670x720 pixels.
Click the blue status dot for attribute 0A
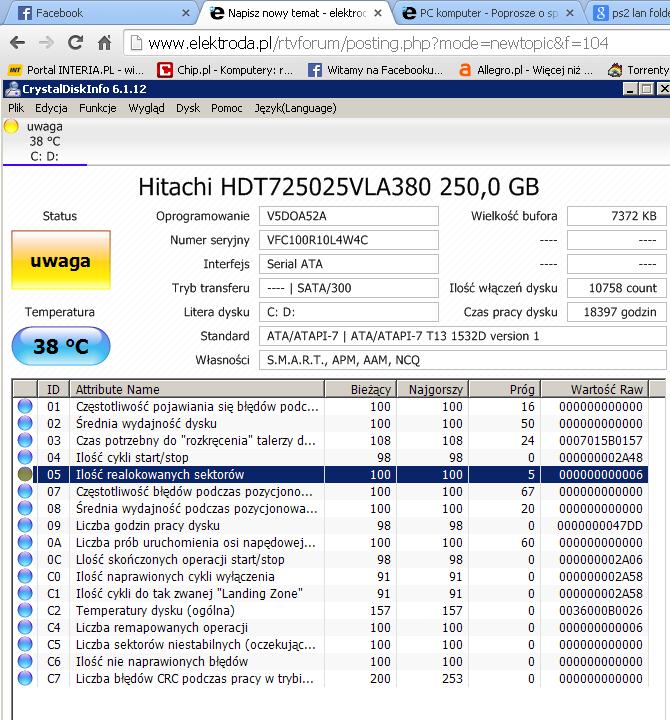[x=25, y=542]
